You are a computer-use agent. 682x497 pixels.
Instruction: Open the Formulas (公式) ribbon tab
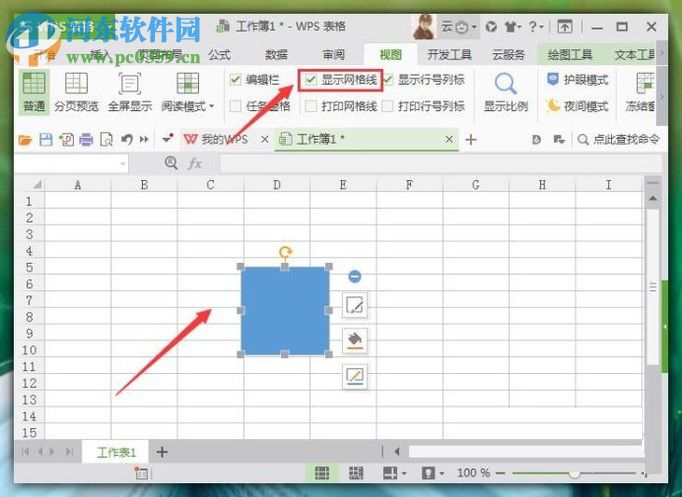[219, 55]
